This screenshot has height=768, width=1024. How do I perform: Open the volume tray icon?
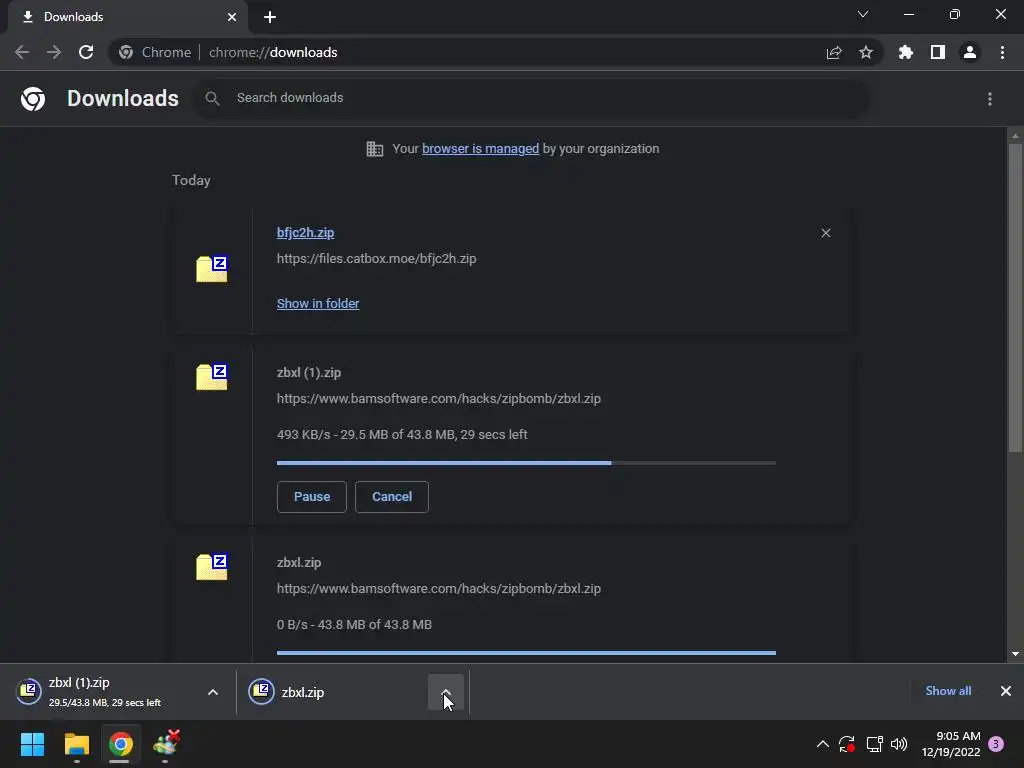point(899,744)
